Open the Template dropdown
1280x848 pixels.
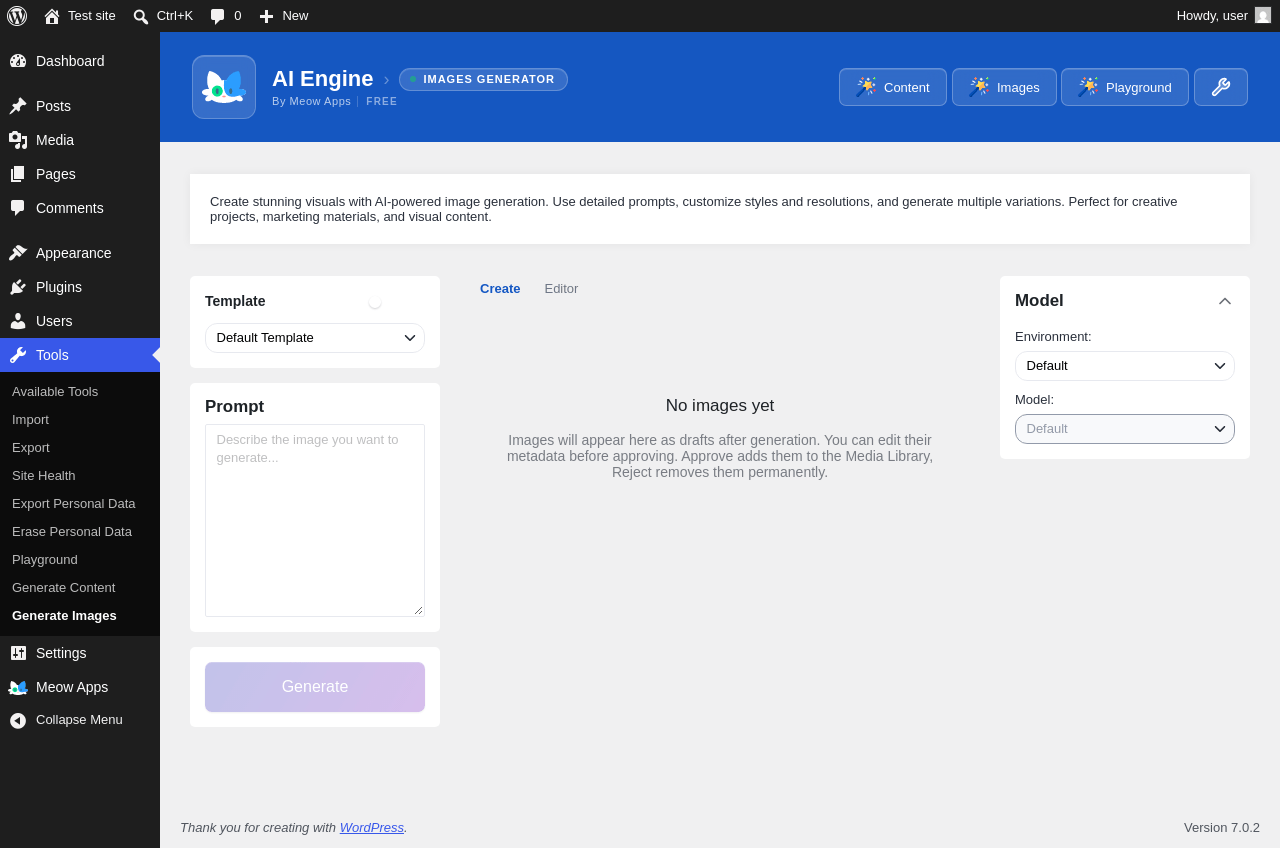click(315, 338)
